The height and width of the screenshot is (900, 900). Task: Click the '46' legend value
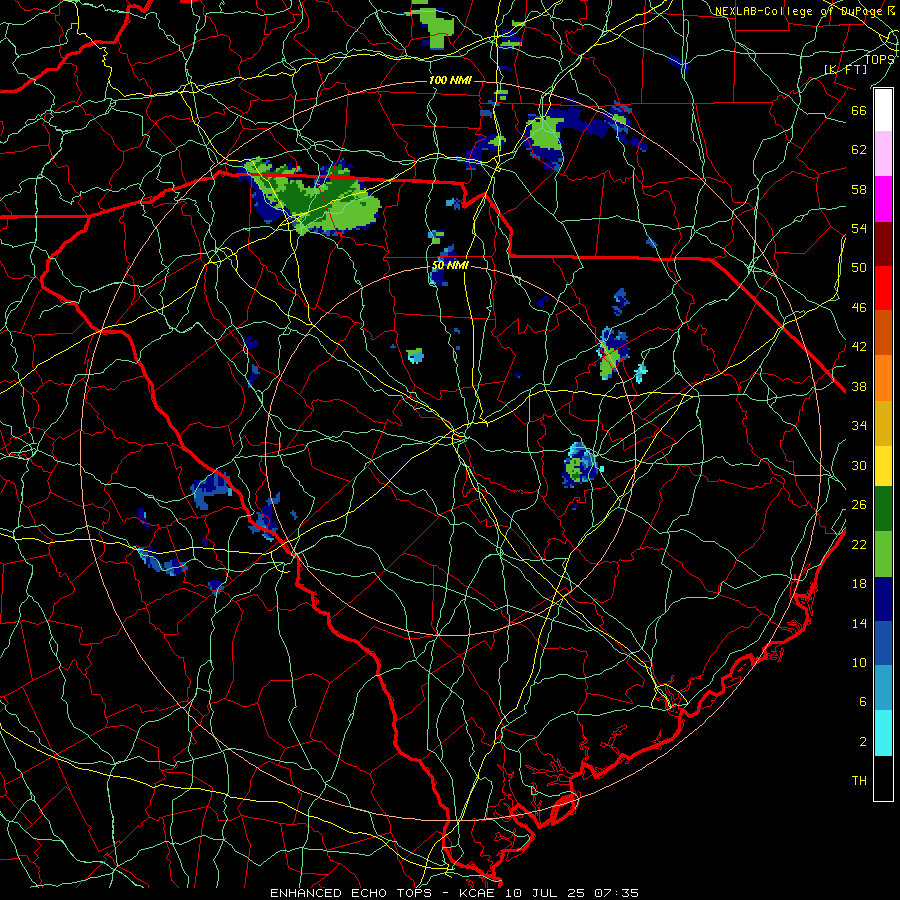[x=859, y=307]
